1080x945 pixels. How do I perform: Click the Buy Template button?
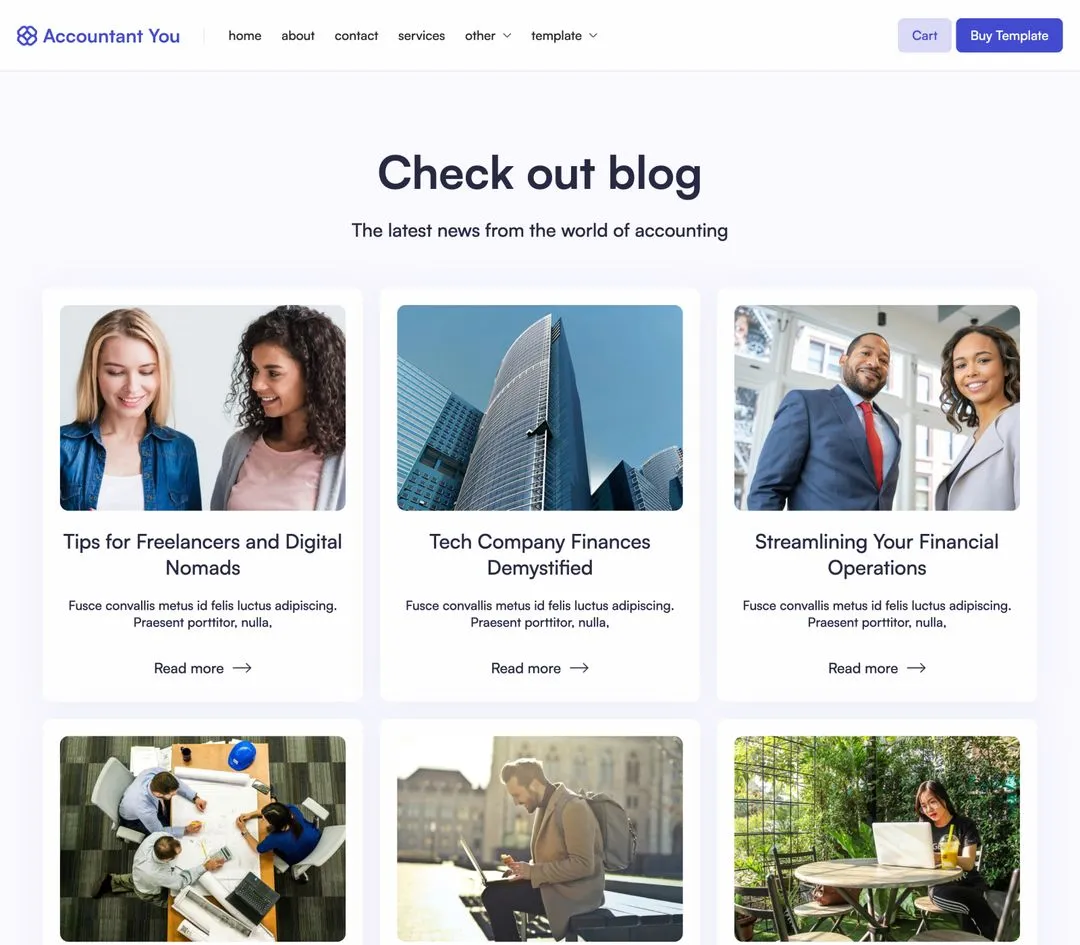1009,35
